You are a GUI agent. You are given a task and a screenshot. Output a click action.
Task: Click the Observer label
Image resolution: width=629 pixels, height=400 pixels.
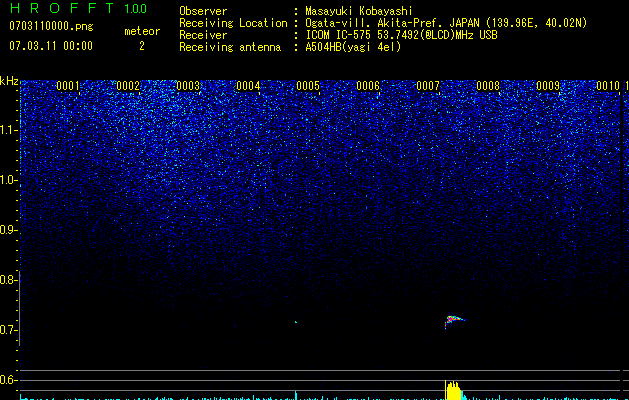tap(203, 11)
